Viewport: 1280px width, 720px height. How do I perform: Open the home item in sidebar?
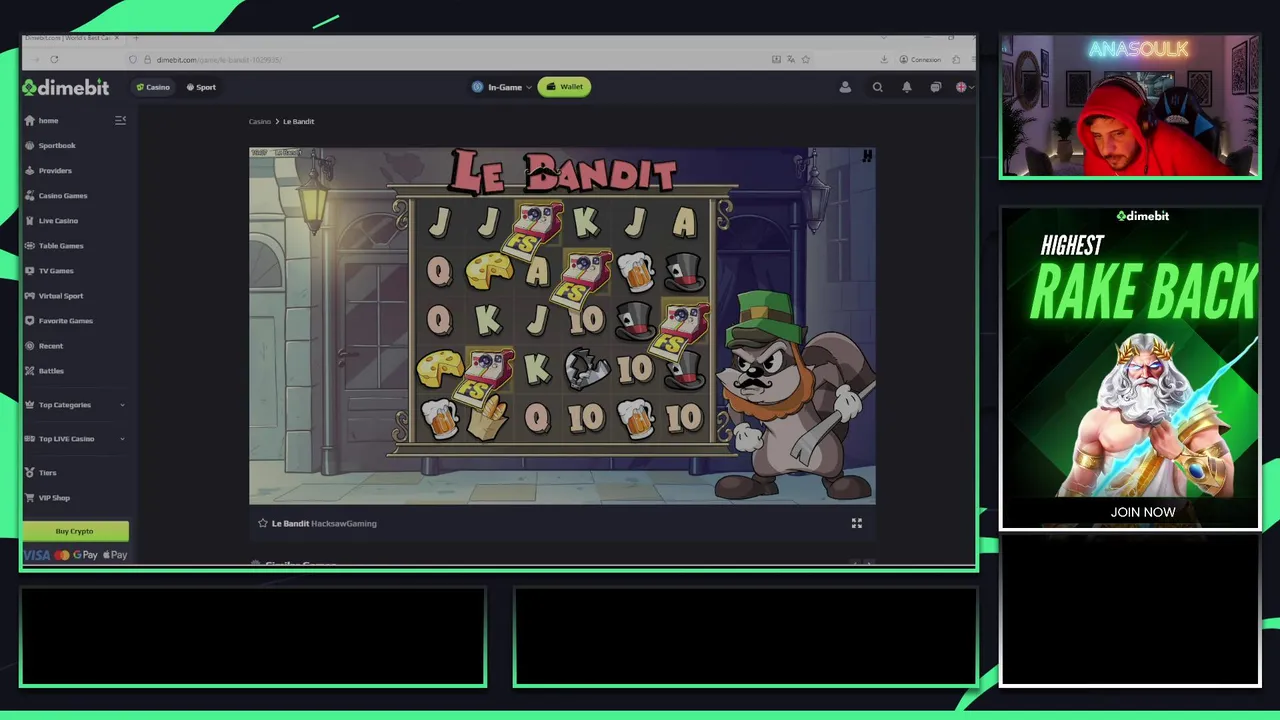(x=43, y=120)
